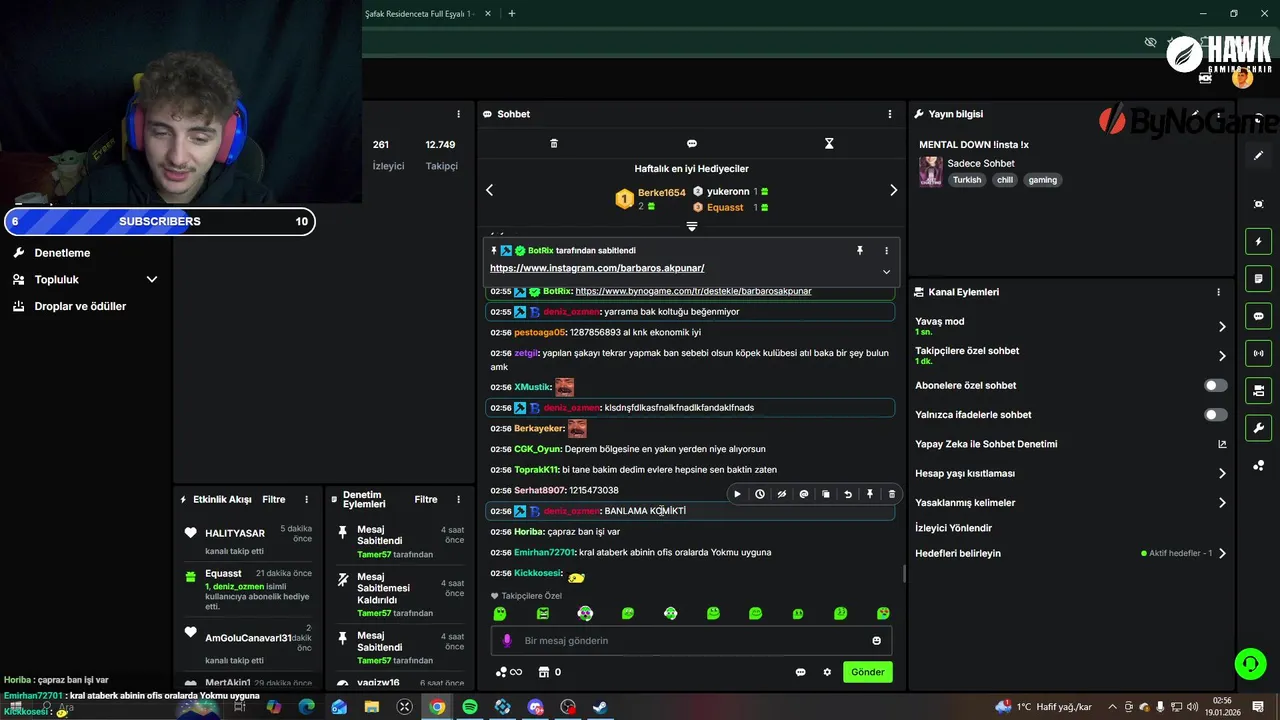This screenshot has width=1280, height=720.
Task: Click the speech bubble icon under Sohbet header
Action: pyautogui.click(x=692, y=144)
